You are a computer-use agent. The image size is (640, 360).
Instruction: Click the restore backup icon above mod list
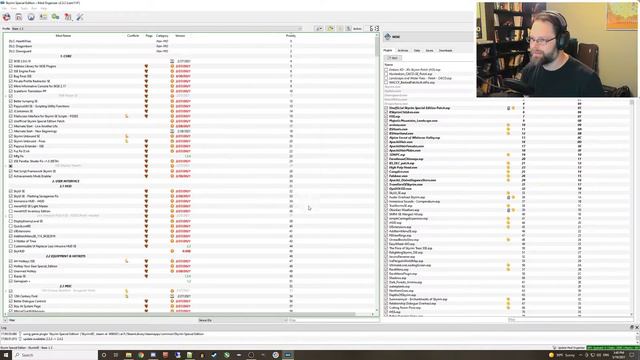tap(340, 29)
